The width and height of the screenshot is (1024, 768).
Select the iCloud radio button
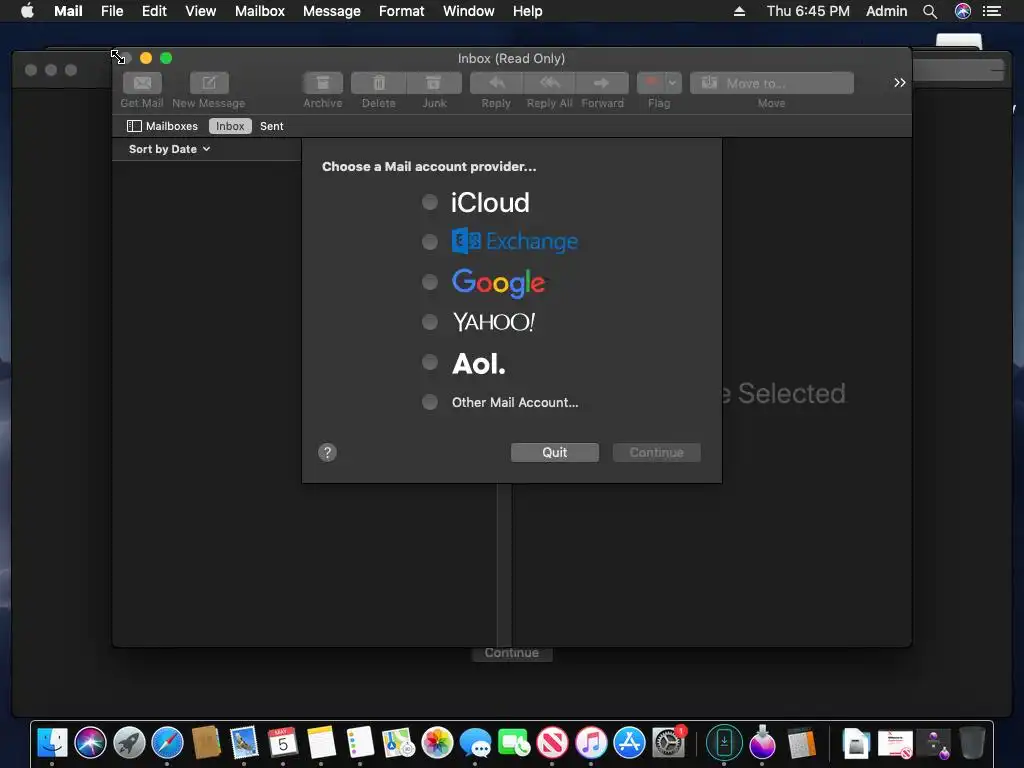[430, 202]
